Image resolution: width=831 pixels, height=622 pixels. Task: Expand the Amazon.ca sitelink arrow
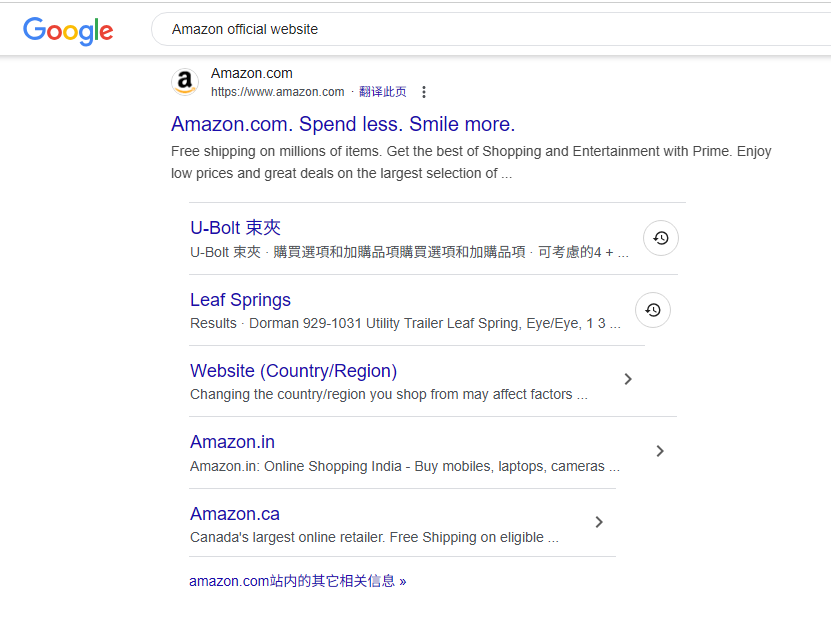click(599, 522)
